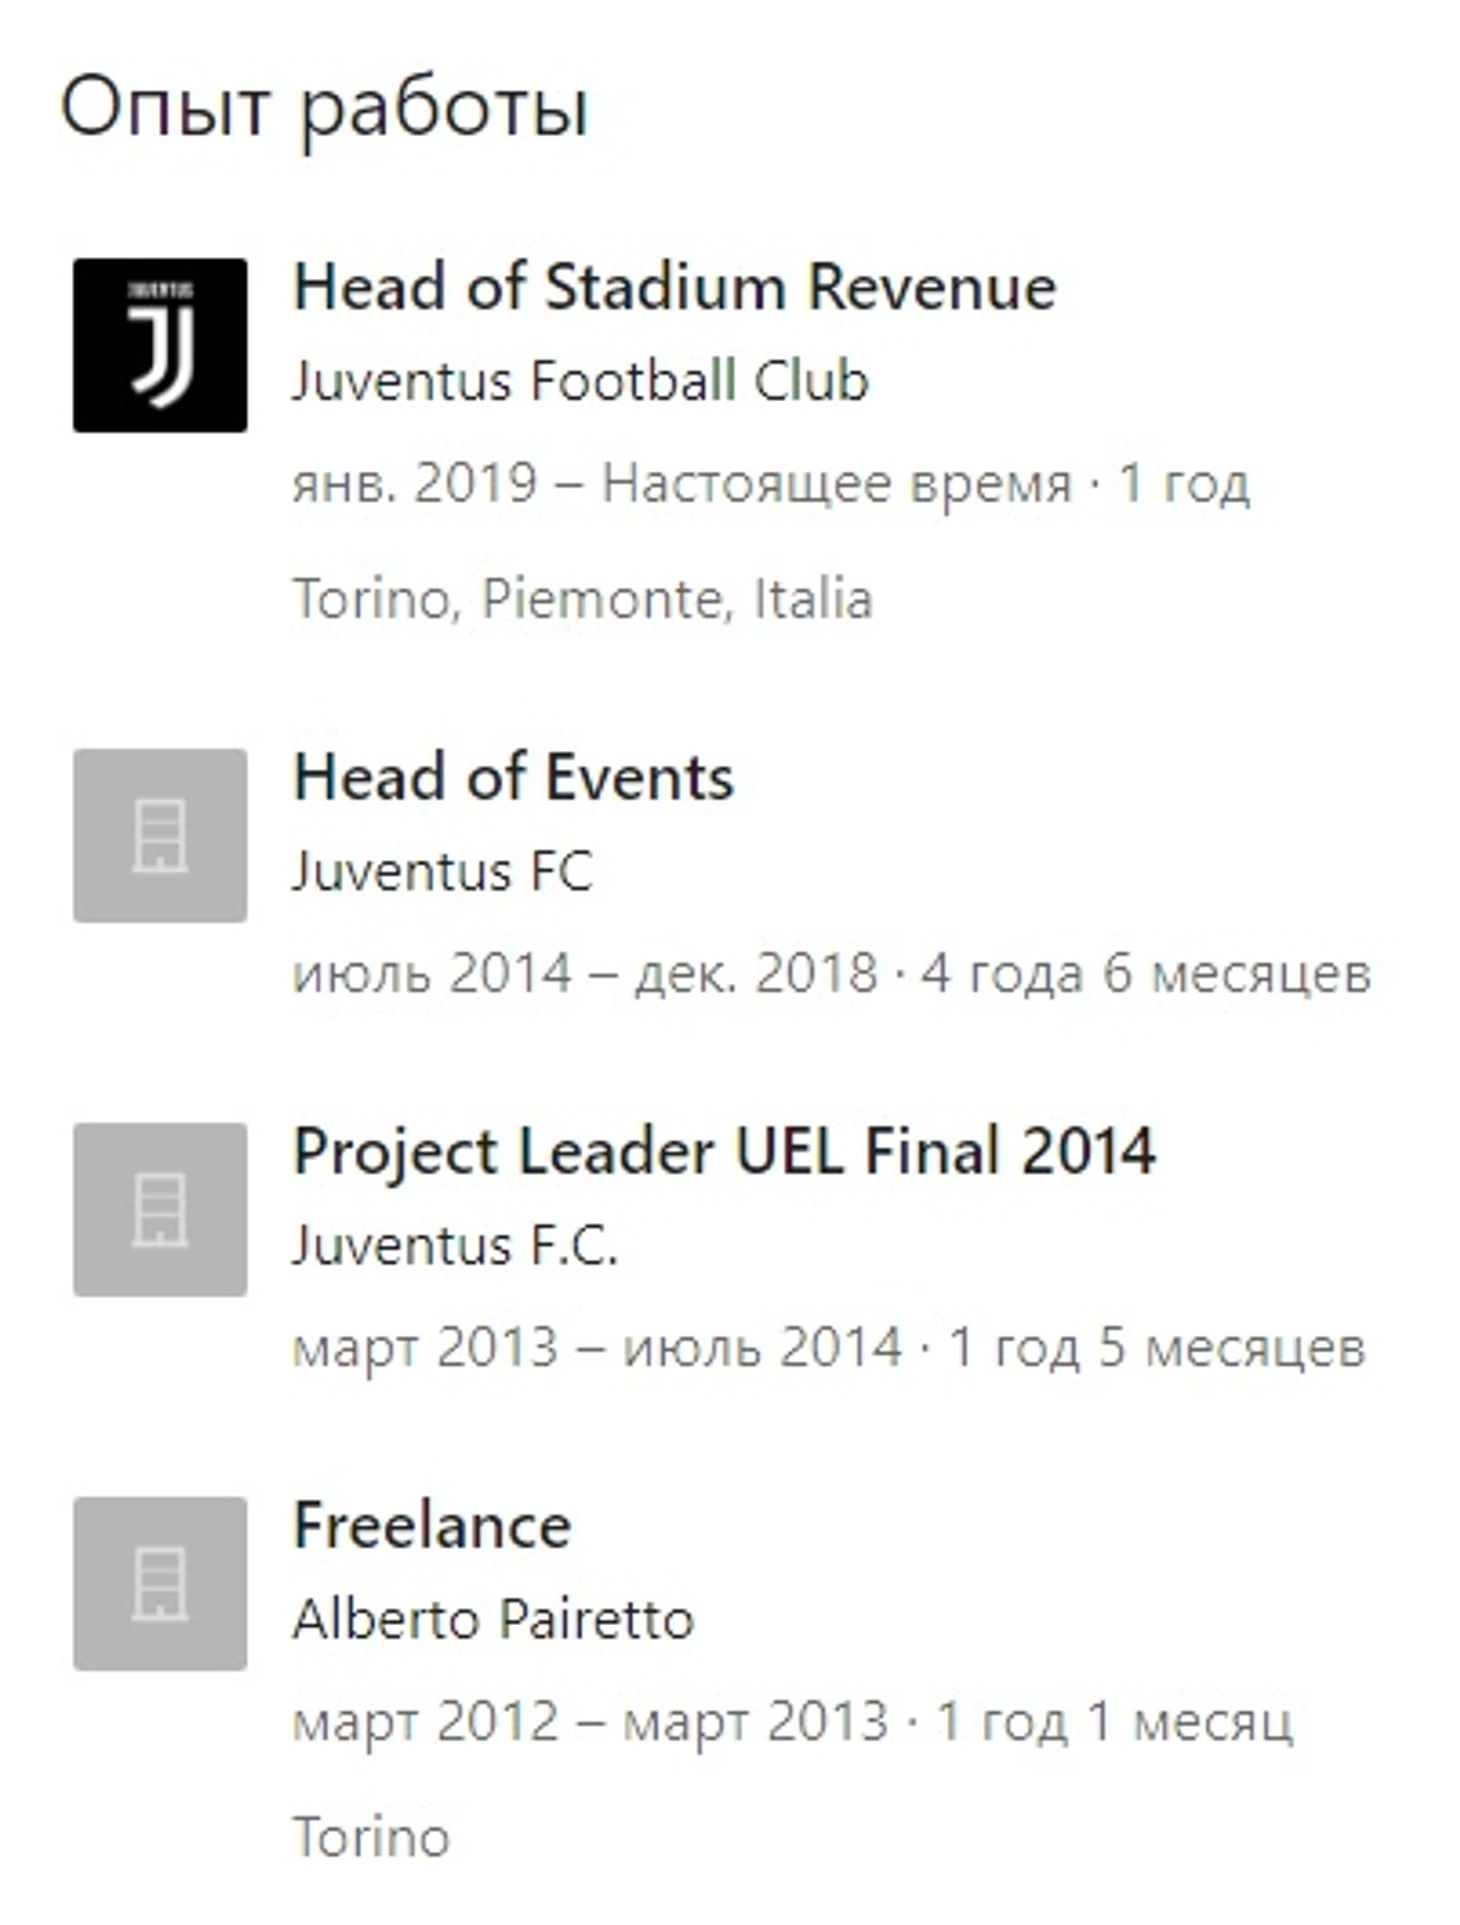Click the Project Leader UEL Final company icon
This screenshot has height=1925, width=1460.
pos(160,1209)
